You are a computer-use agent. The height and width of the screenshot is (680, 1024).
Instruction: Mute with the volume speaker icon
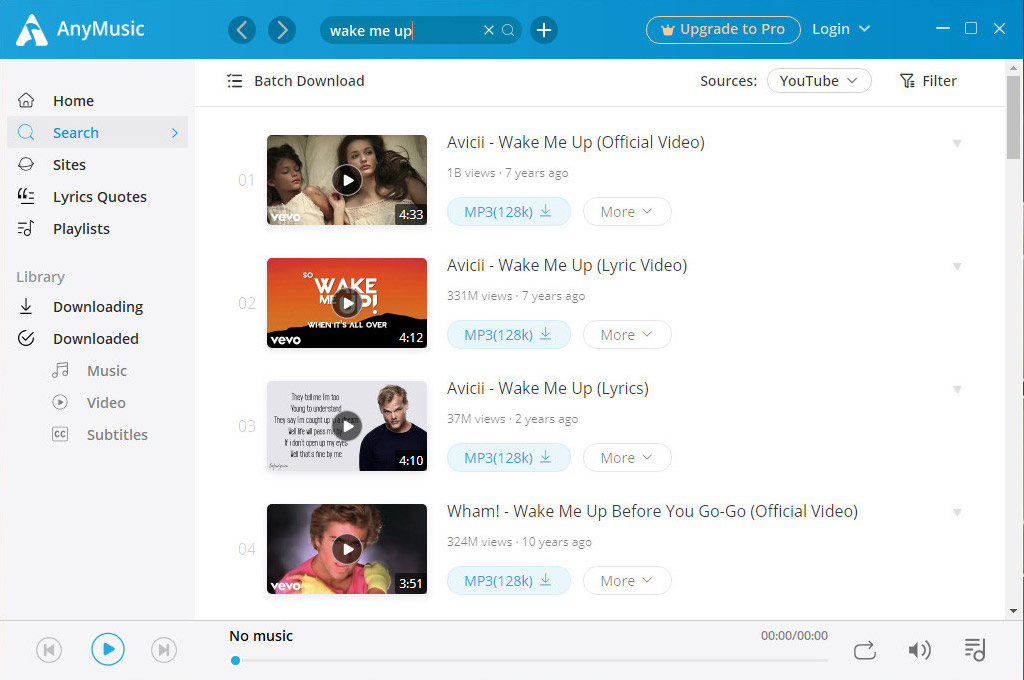[x=920, y=650]
